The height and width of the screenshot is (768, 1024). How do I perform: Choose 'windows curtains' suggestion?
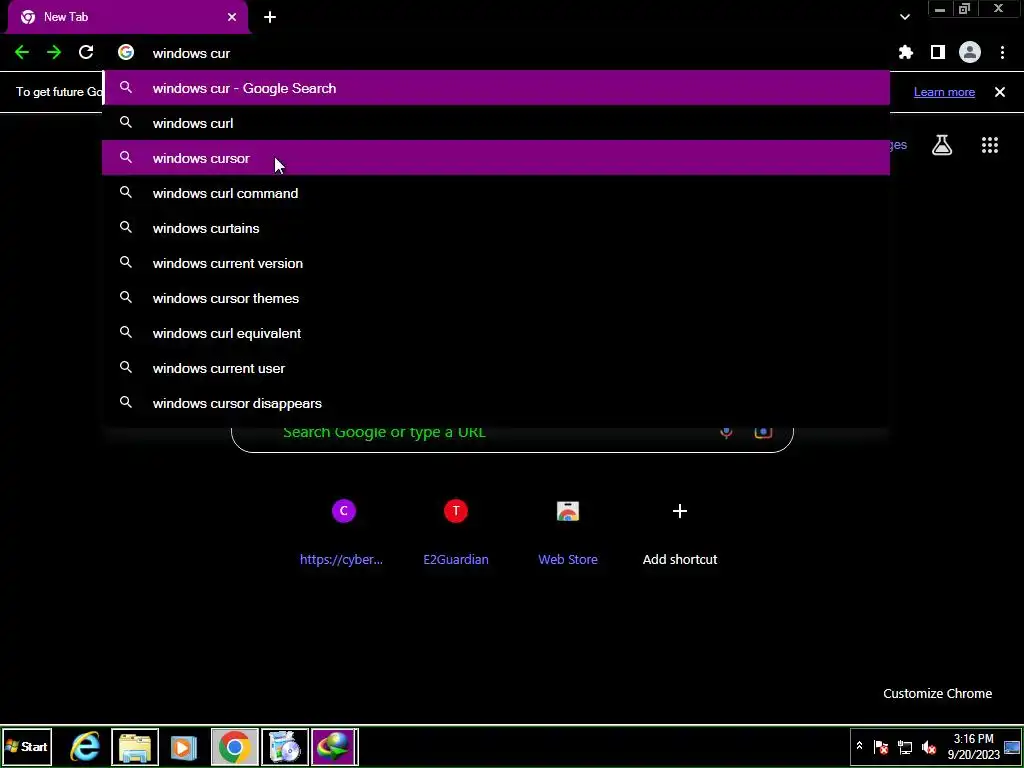[x=496, y=229]
